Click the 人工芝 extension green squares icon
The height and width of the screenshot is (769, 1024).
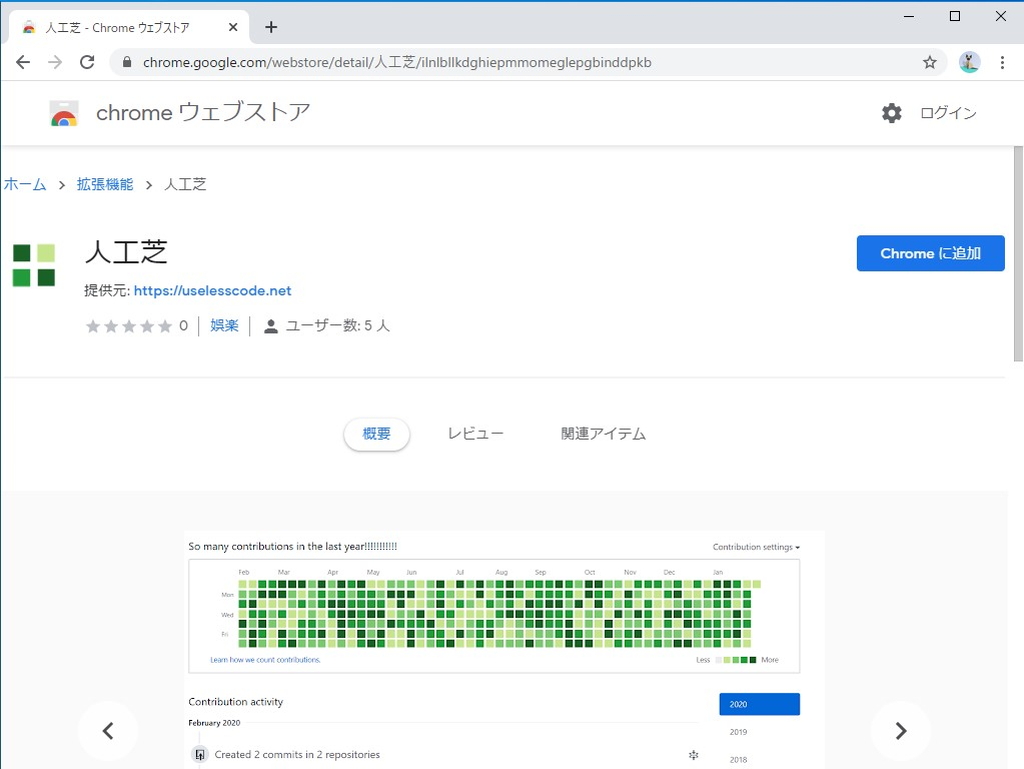[34, 264]
